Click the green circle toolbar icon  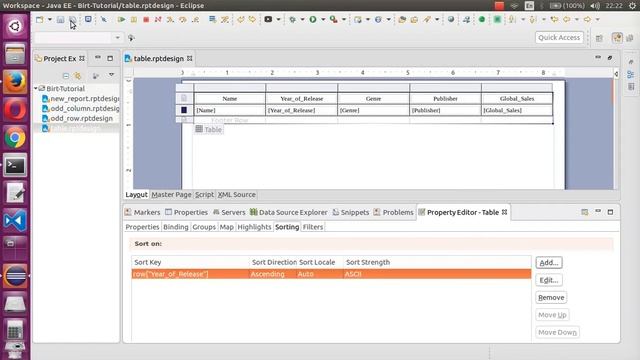coord(482,19)
